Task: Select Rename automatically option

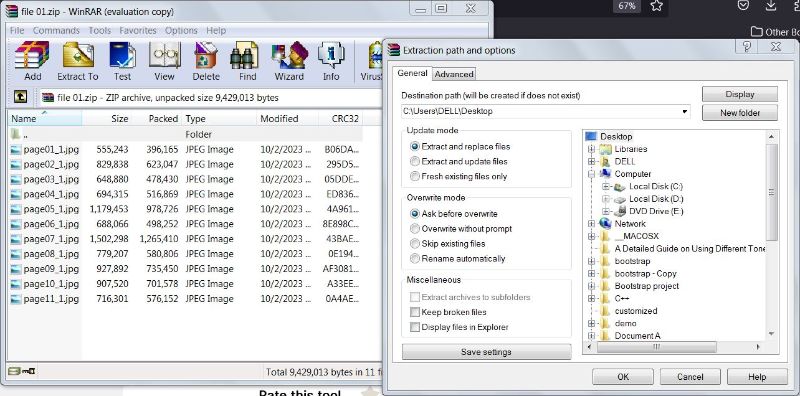Action: (x=415, y=259)
